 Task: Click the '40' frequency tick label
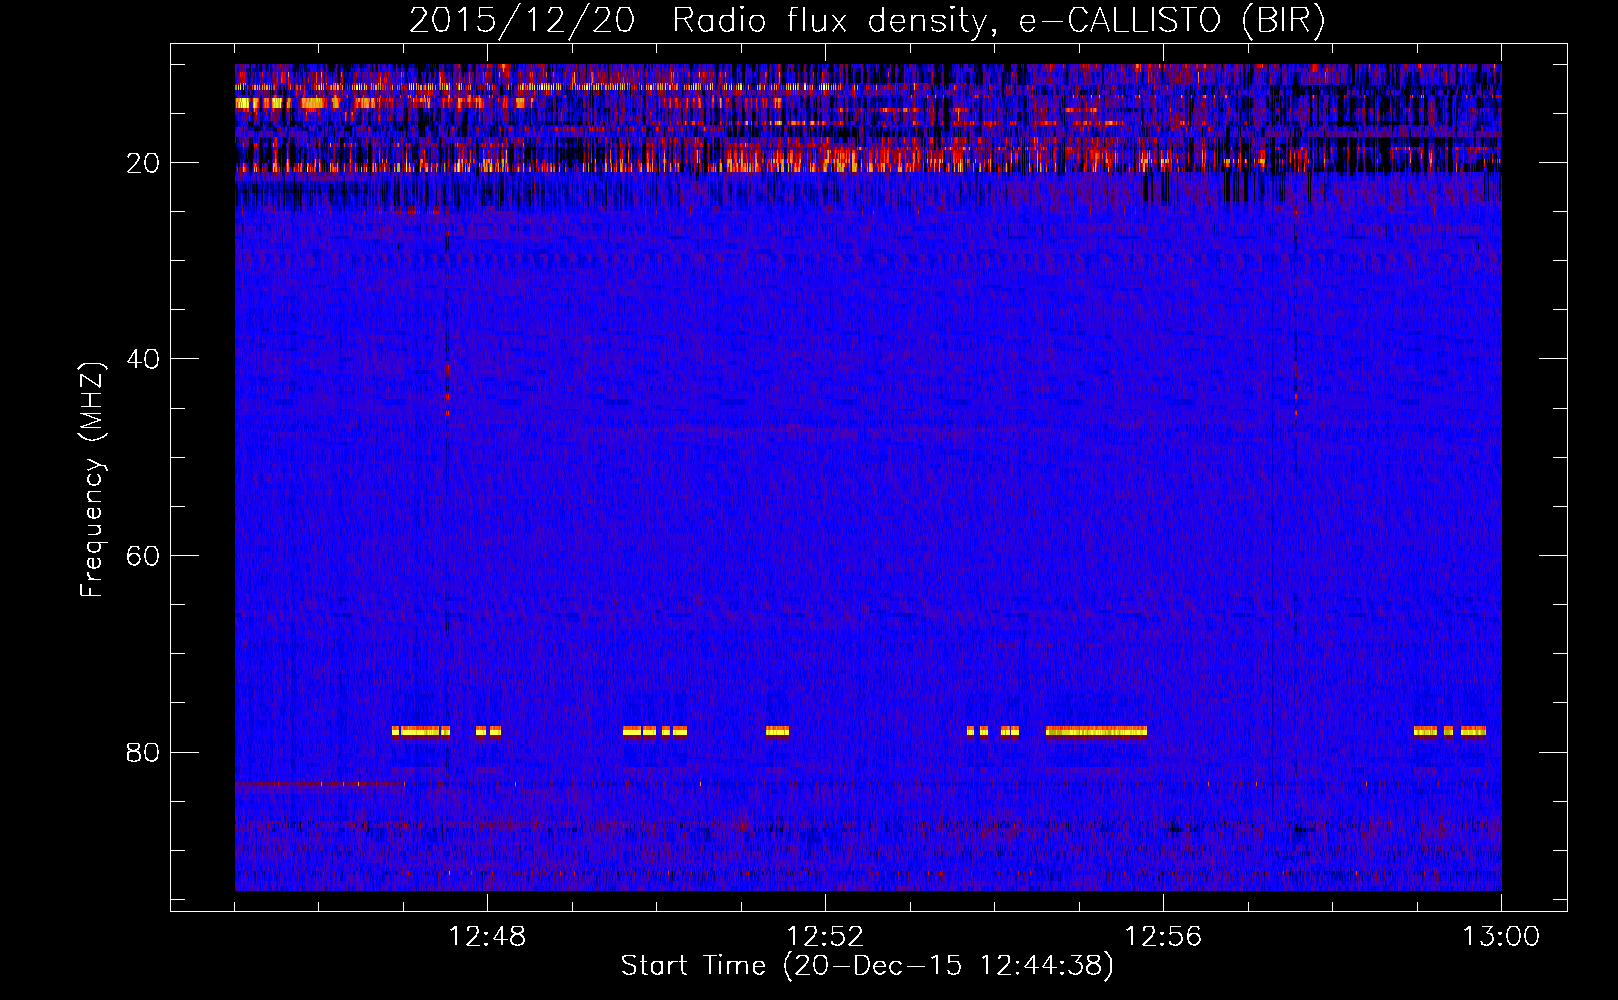coord(144,359)
